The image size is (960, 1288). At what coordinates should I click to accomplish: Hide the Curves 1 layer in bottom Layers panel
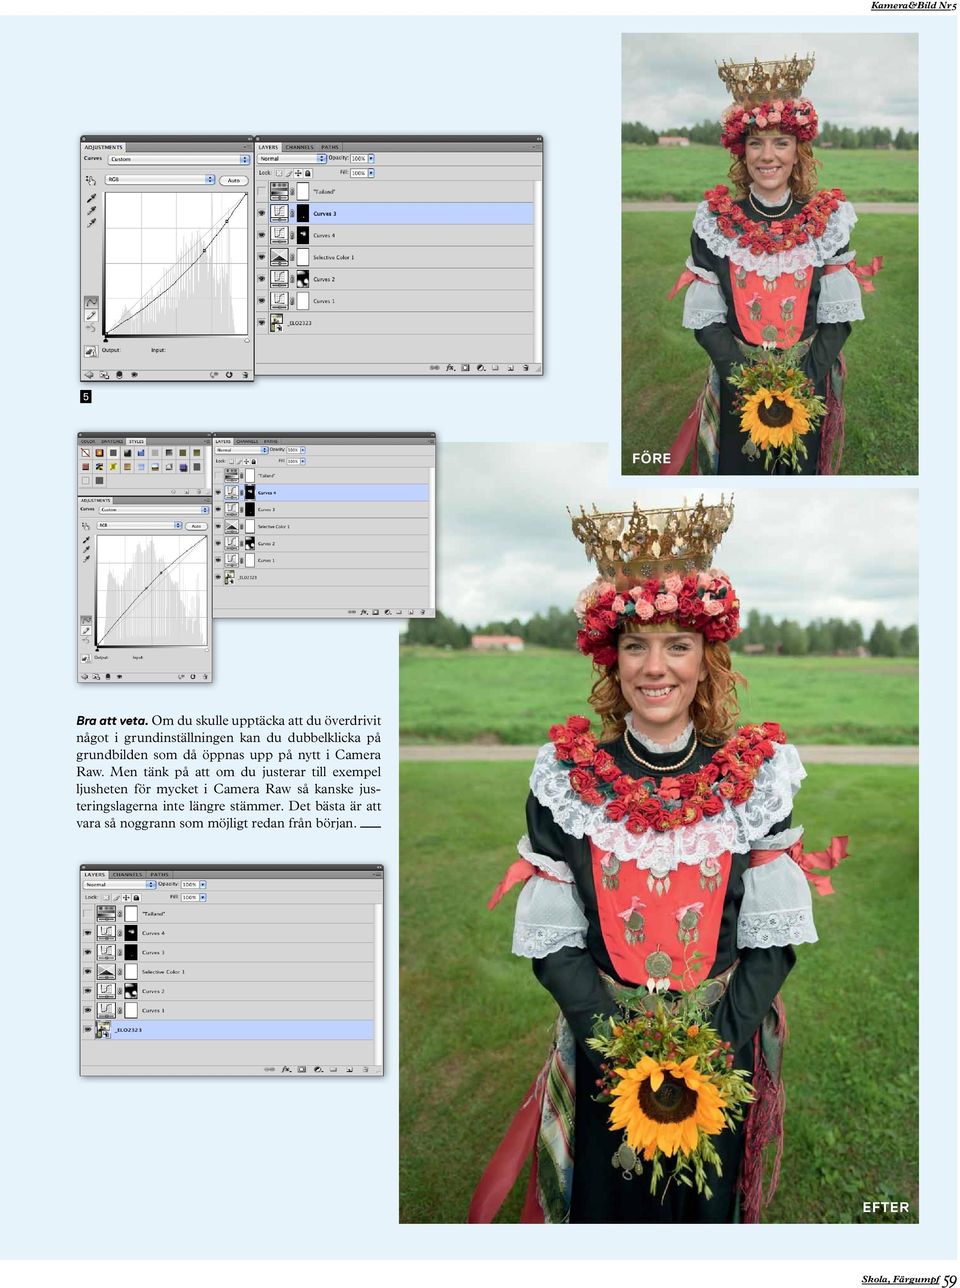[87, 1010]
